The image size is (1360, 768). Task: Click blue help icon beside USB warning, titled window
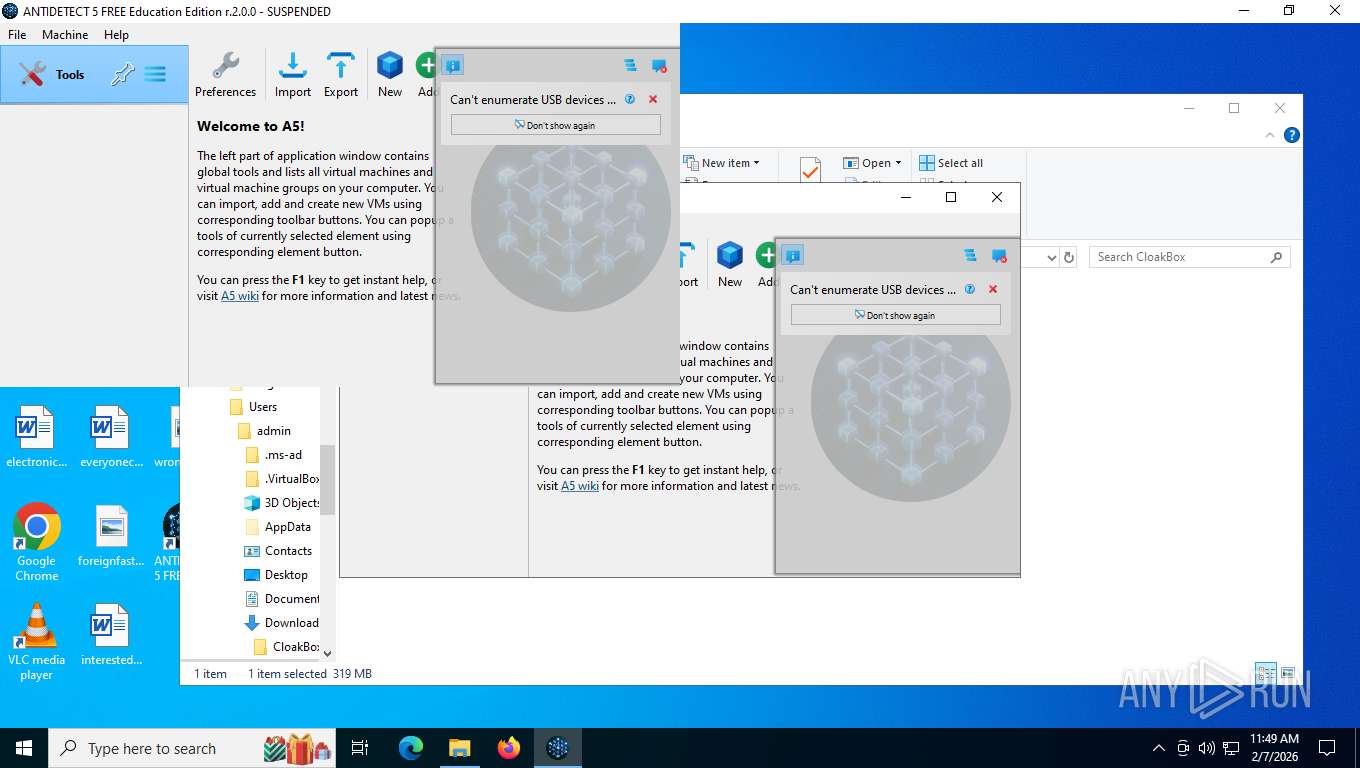(x=630, y=99)
